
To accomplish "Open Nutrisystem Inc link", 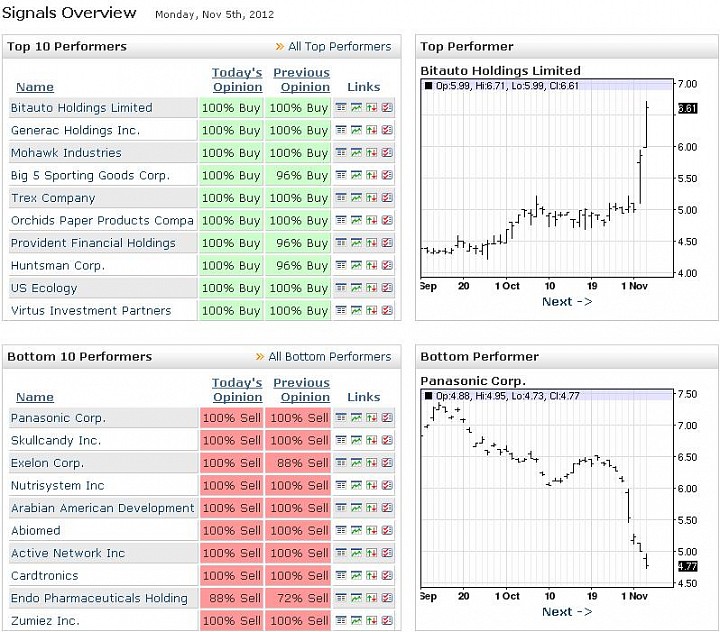I will click(x=57, y=485).
